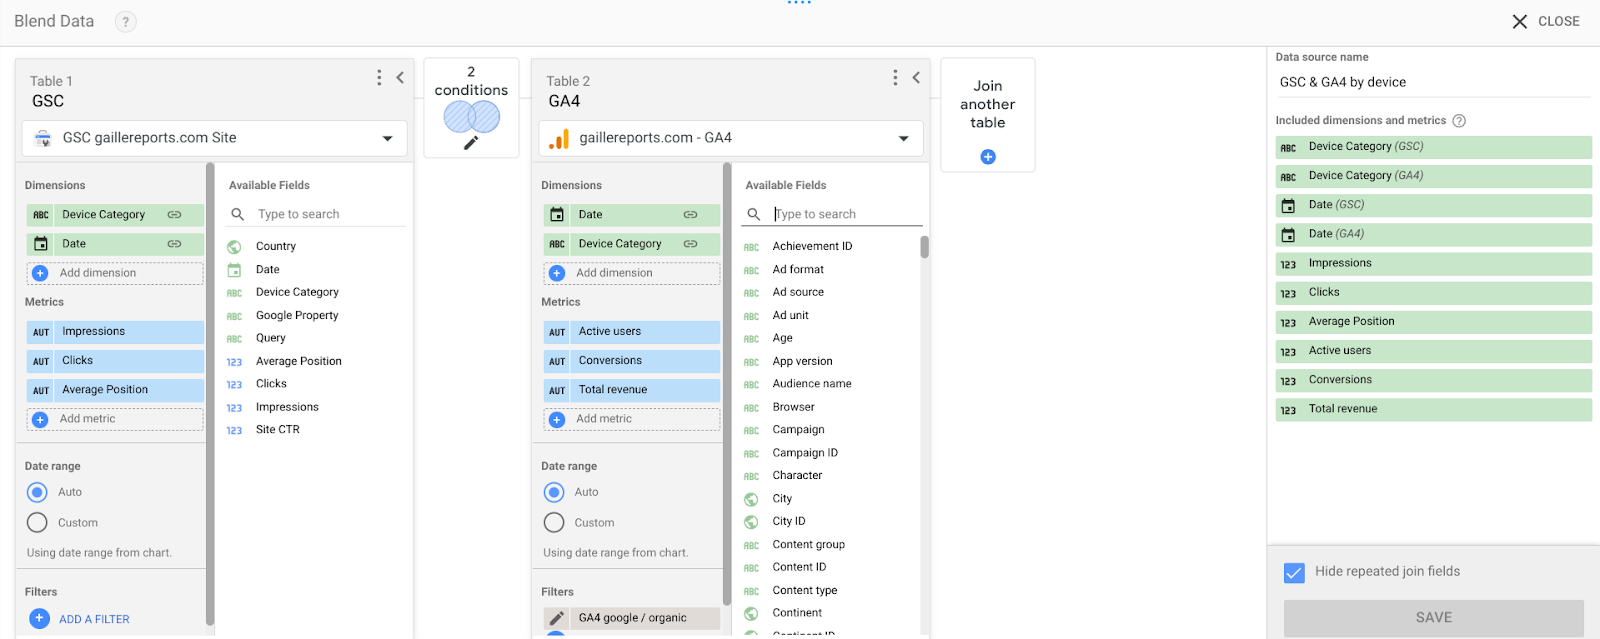Select Country field in Table 1 available fields
Screen dimensions: 1600x639
coord(275,246)
